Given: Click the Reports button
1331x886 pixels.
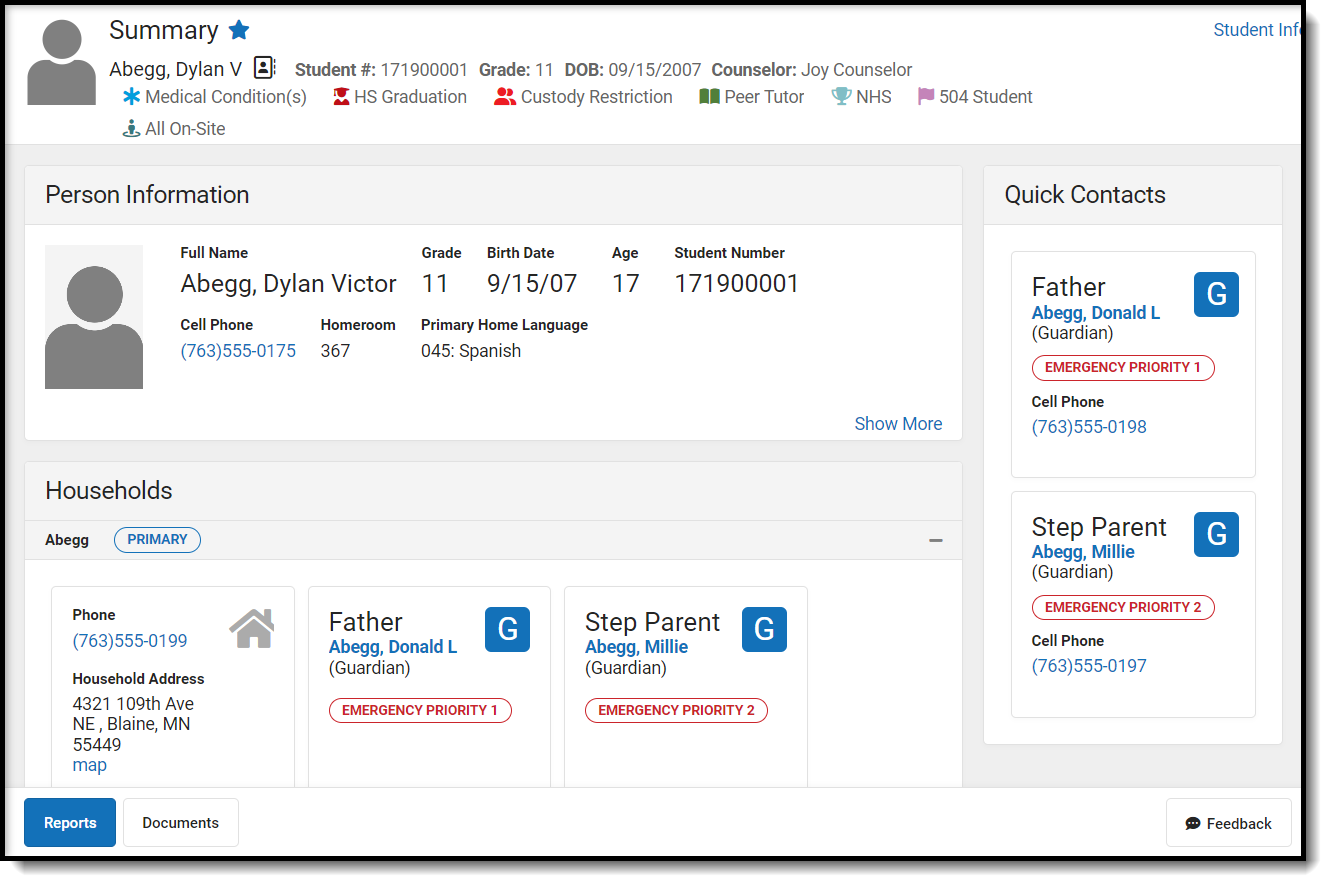Looking at the screenshot, I should (70, 823).
